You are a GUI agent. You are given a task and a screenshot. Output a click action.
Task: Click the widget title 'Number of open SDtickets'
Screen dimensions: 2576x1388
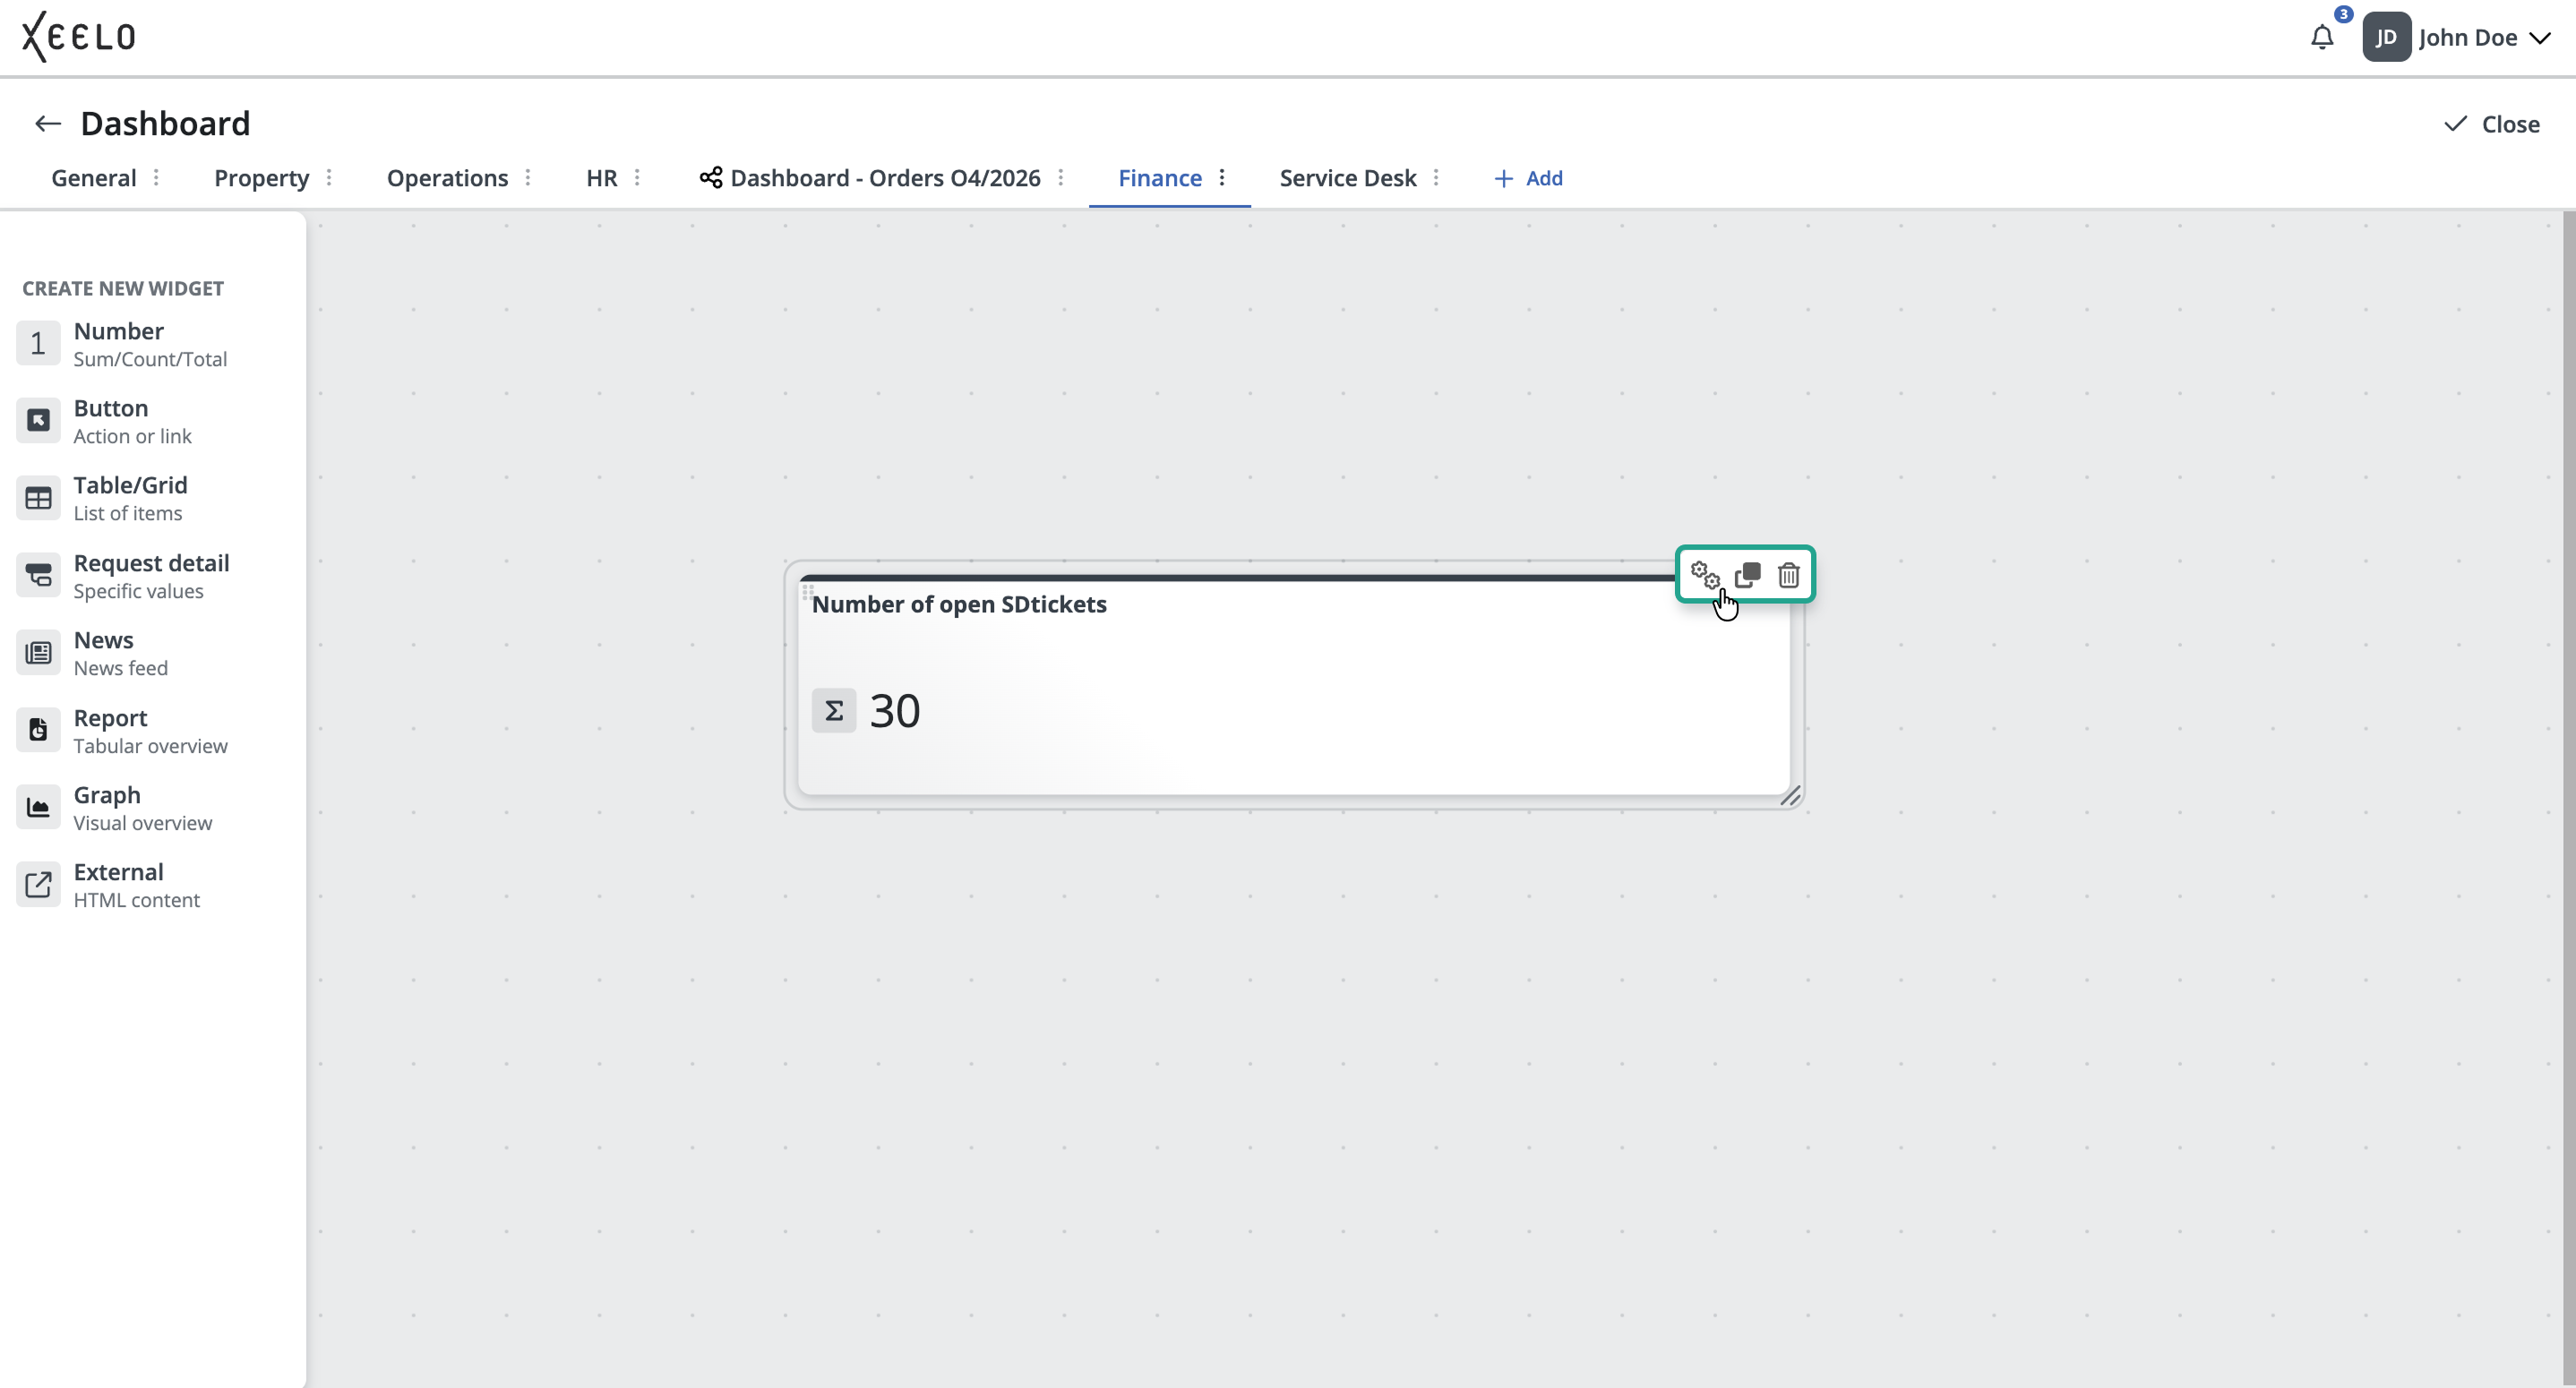coord(959,604)
